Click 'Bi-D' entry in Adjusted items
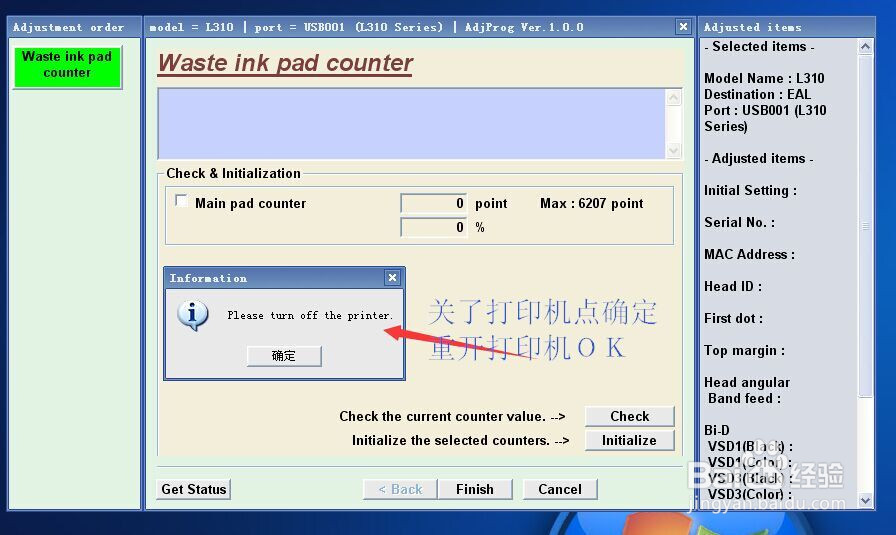 pos(717,430)
